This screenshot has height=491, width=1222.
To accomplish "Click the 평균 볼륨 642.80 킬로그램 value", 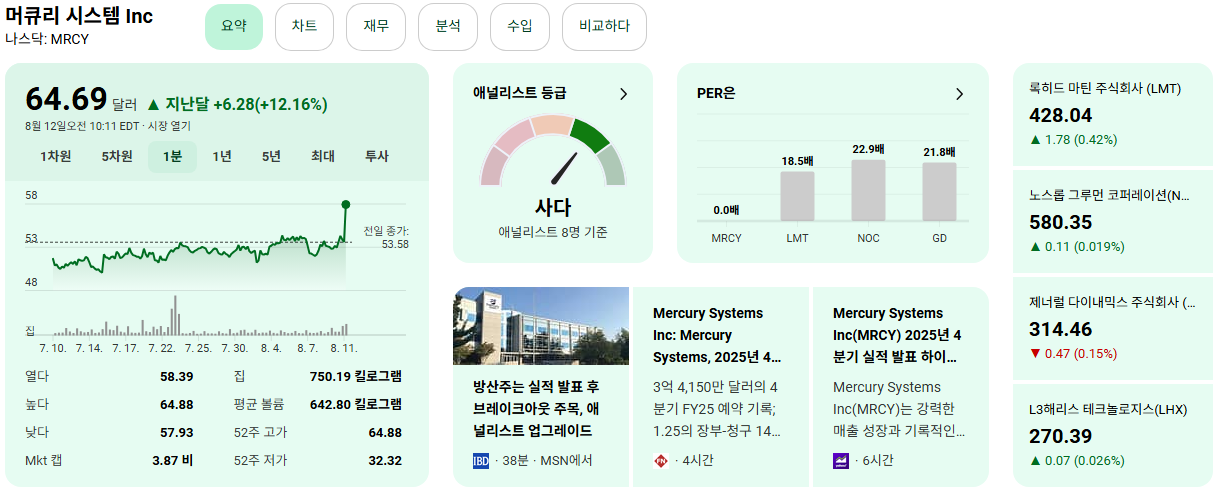I will (356, 404).
